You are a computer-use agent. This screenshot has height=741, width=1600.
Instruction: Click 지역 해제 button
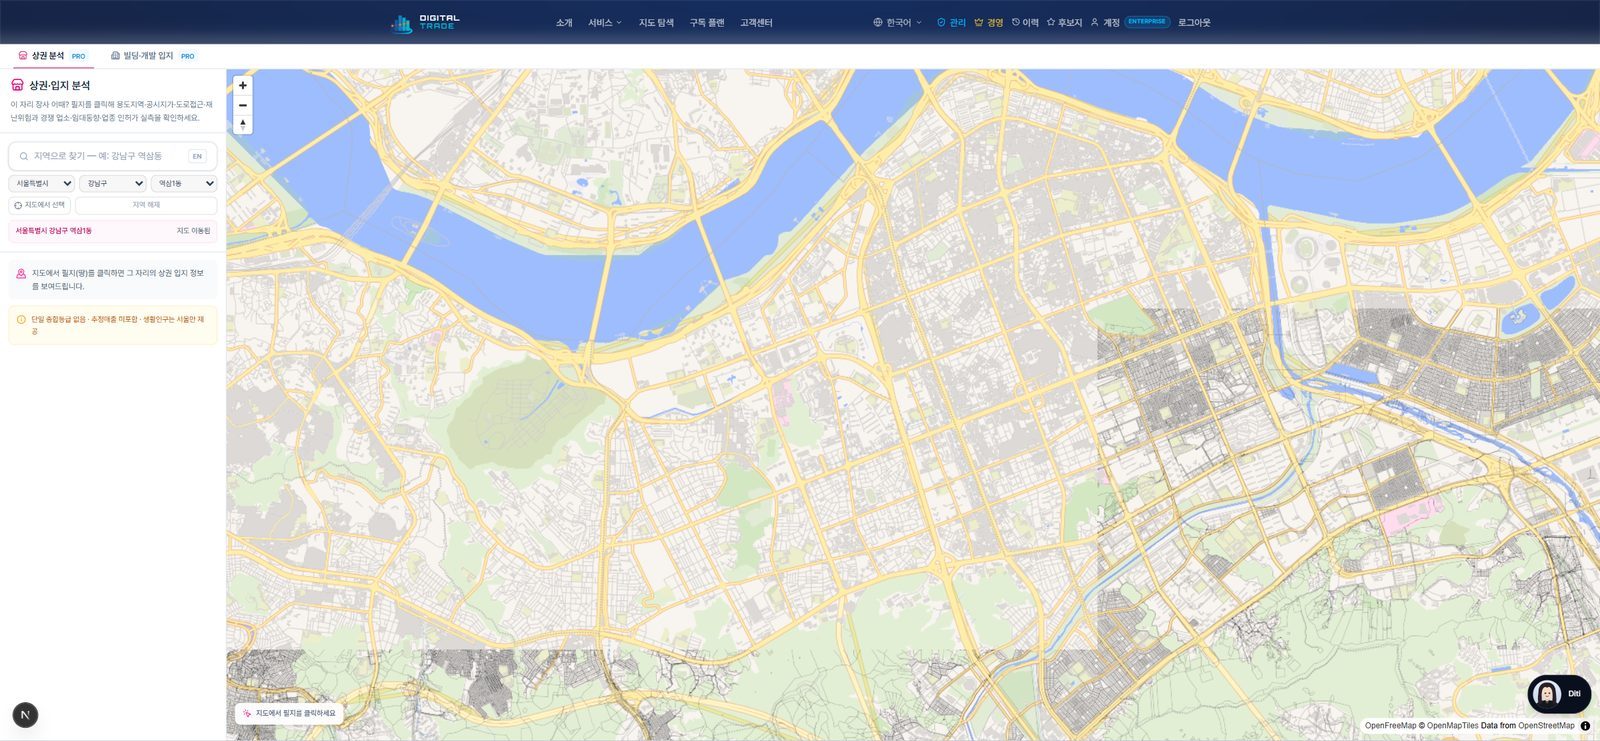point(146,205)
